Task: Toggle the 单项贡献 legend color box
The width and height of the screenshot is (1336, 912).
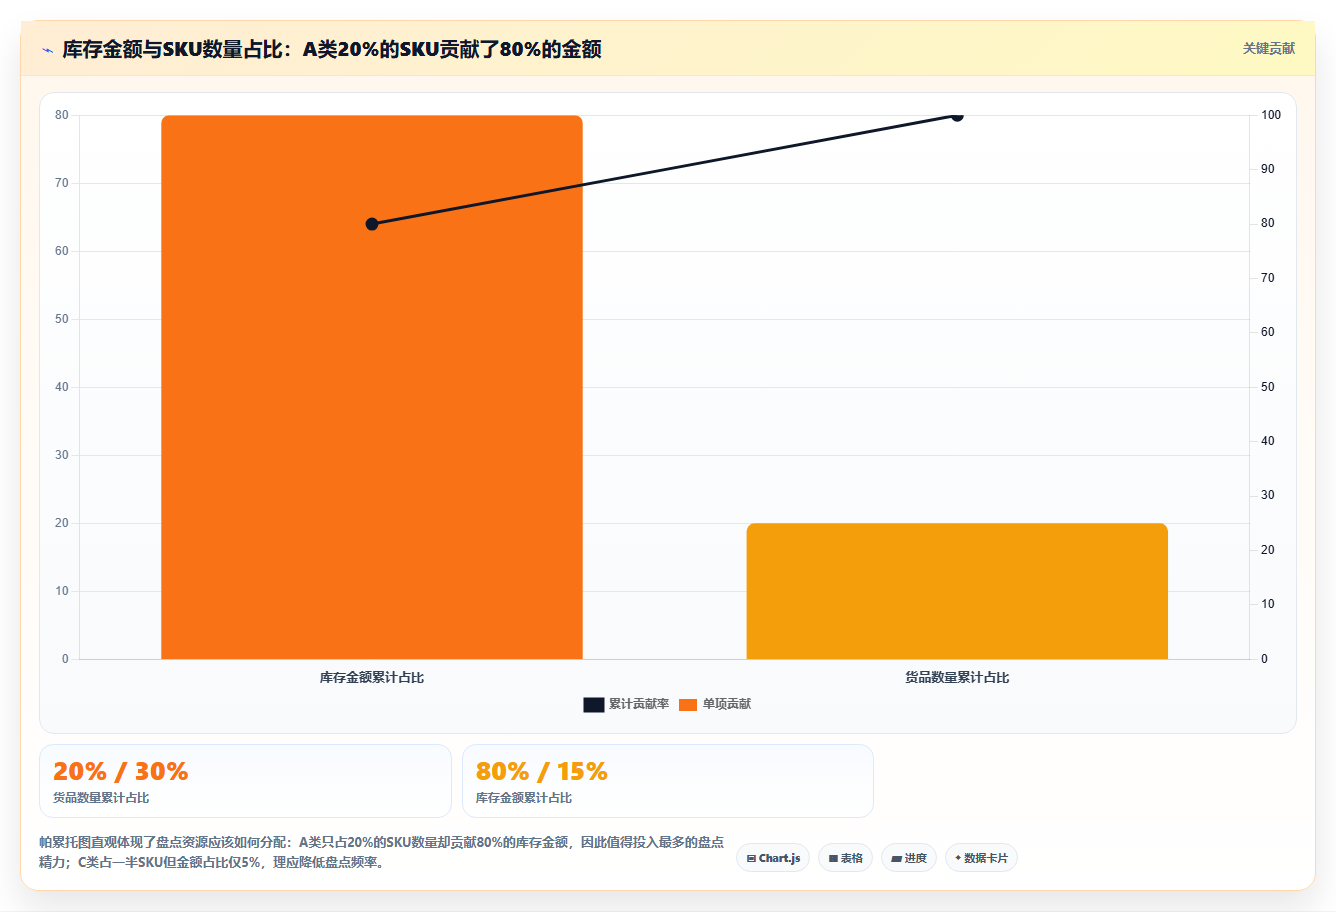Action: (x=688, y=705)
